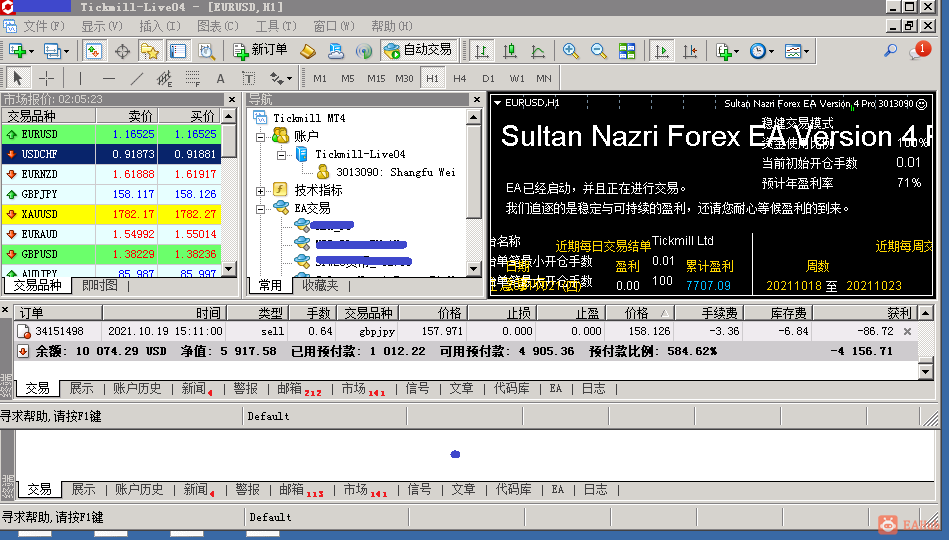Viewport: 949px width, 540px height.
Task: Select the trendline drawing tool
Action: 137,78
